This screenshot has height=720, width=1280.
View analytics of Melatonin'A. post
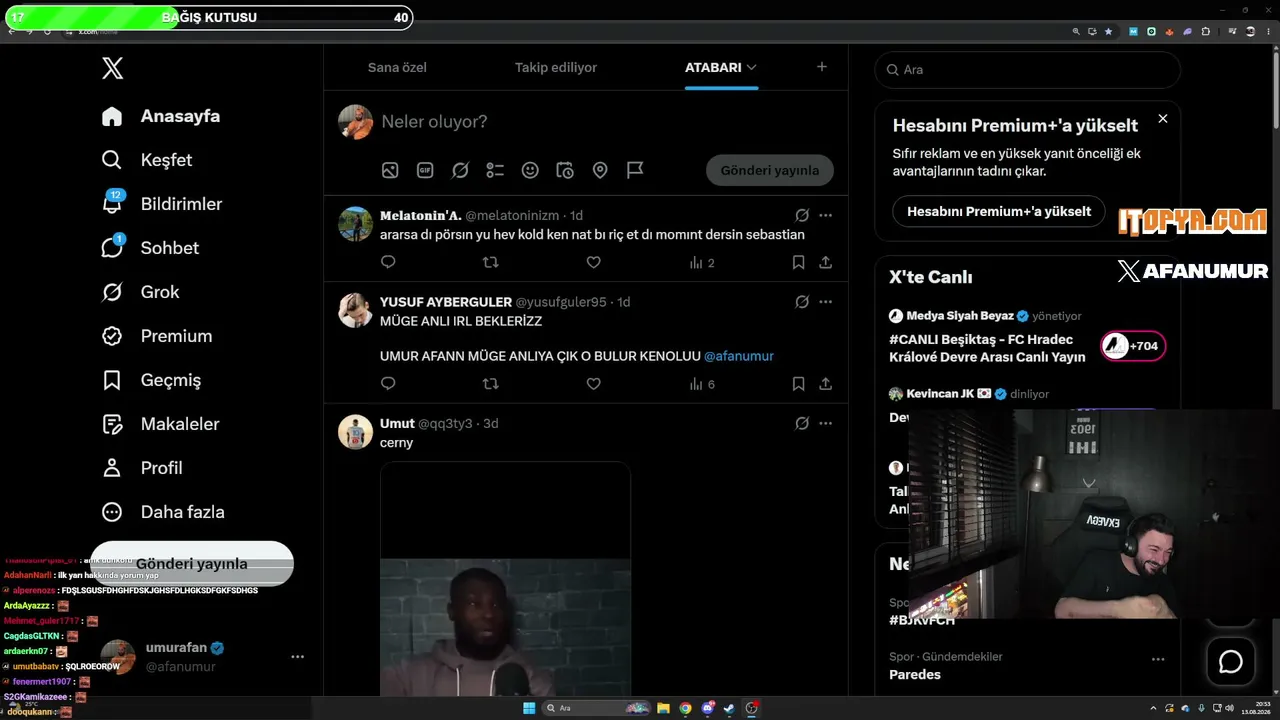(x=702, y=262)
